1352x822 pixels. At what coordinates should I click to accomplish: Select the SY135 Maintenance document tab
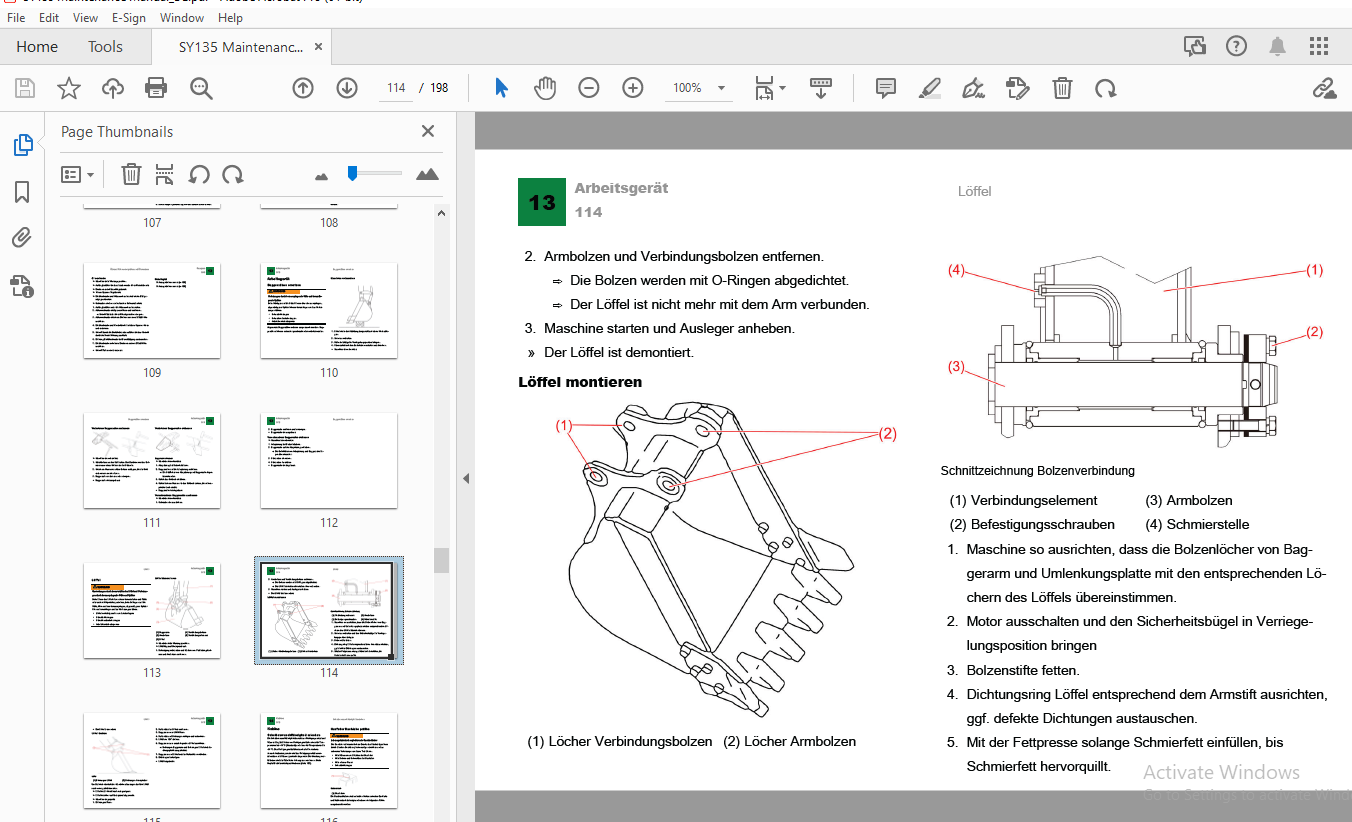[240, 47]
